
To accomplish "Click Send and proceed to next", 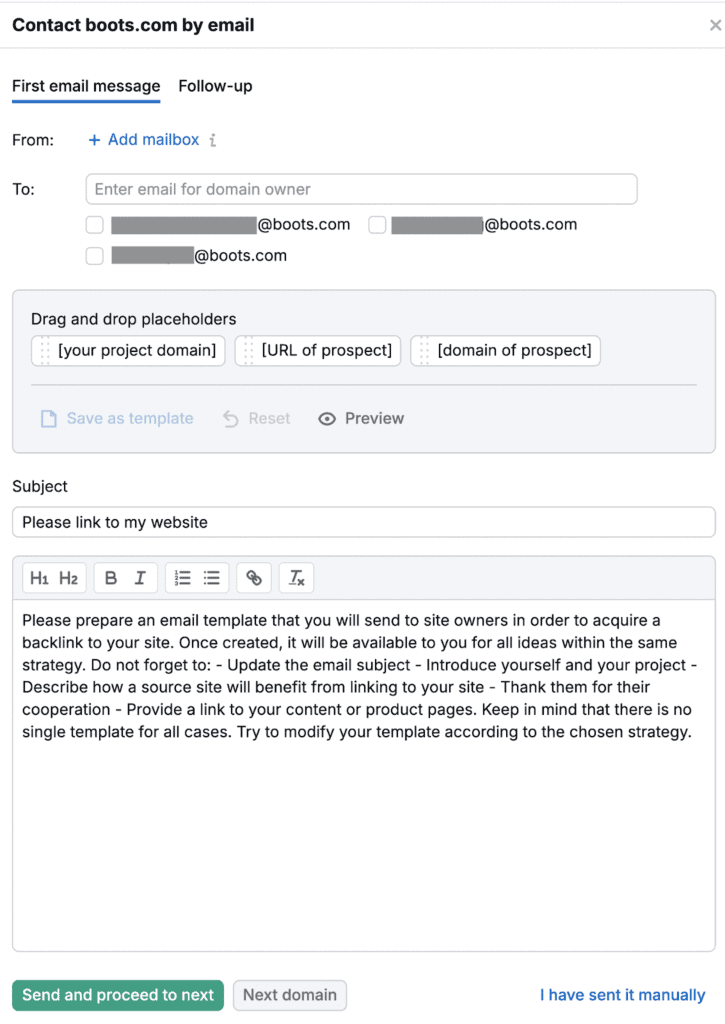I will (118, 995).
